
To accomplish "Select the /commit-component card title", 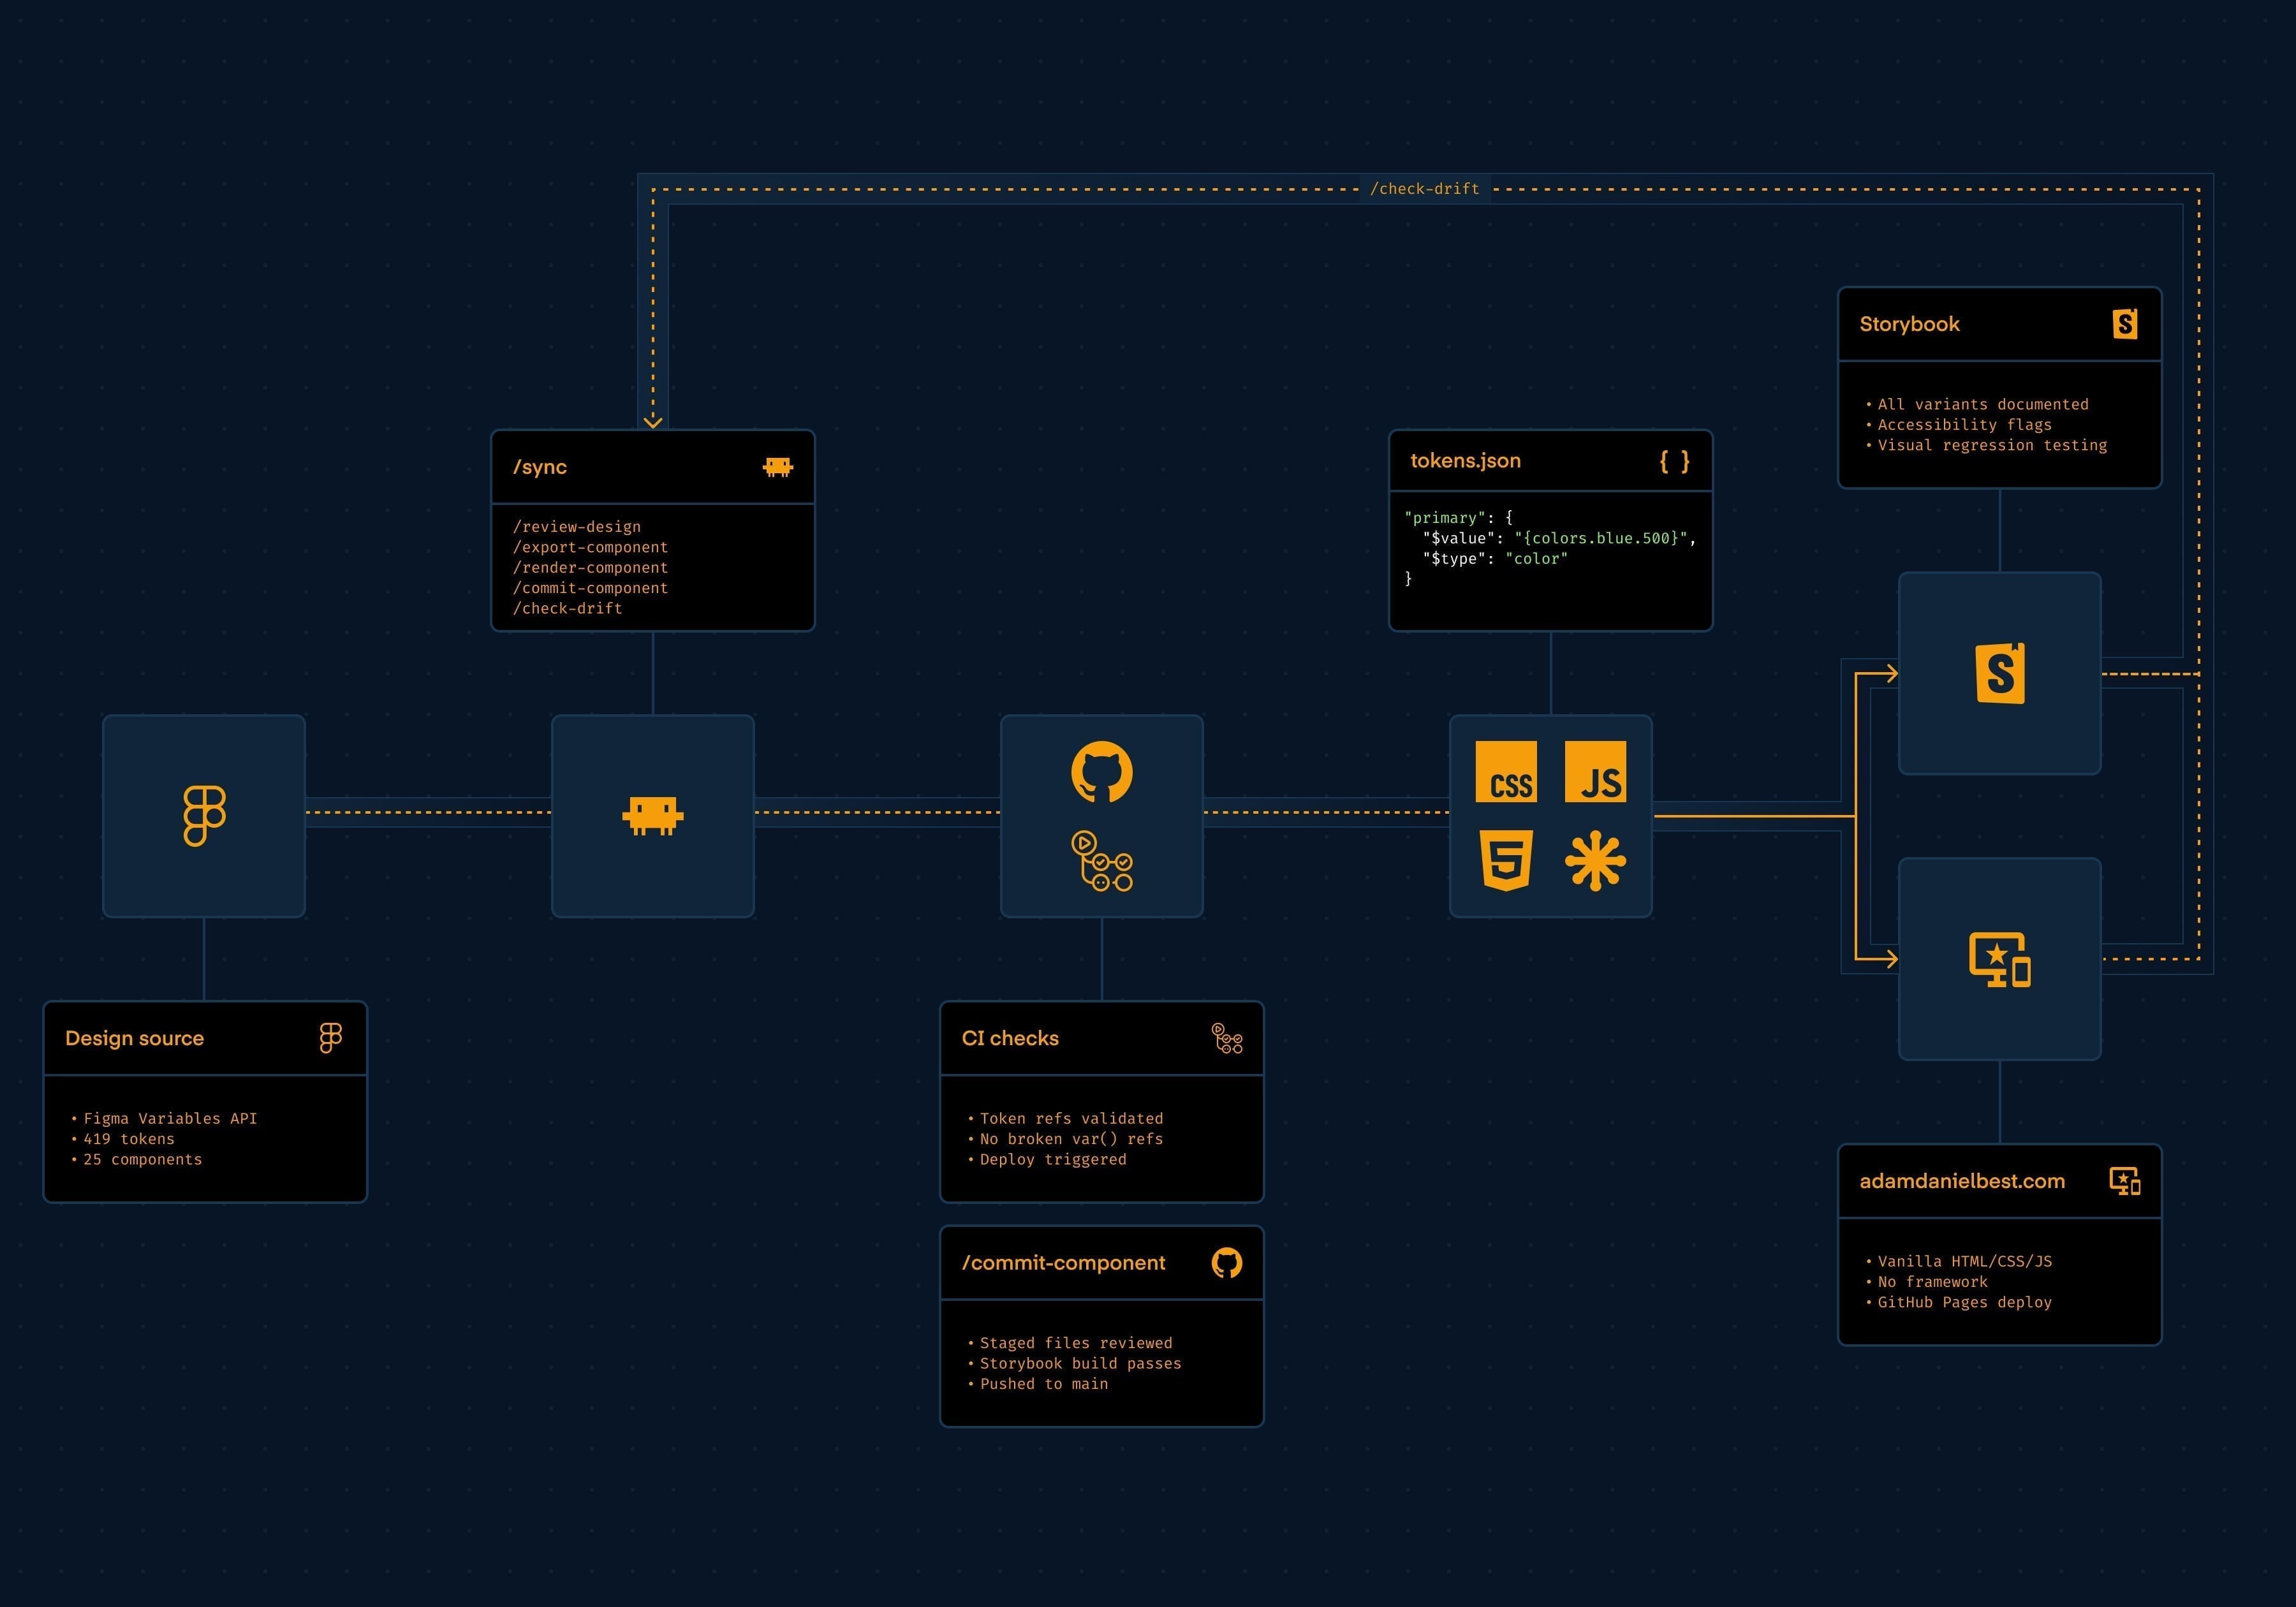I will click(x=1063, y=1263).
